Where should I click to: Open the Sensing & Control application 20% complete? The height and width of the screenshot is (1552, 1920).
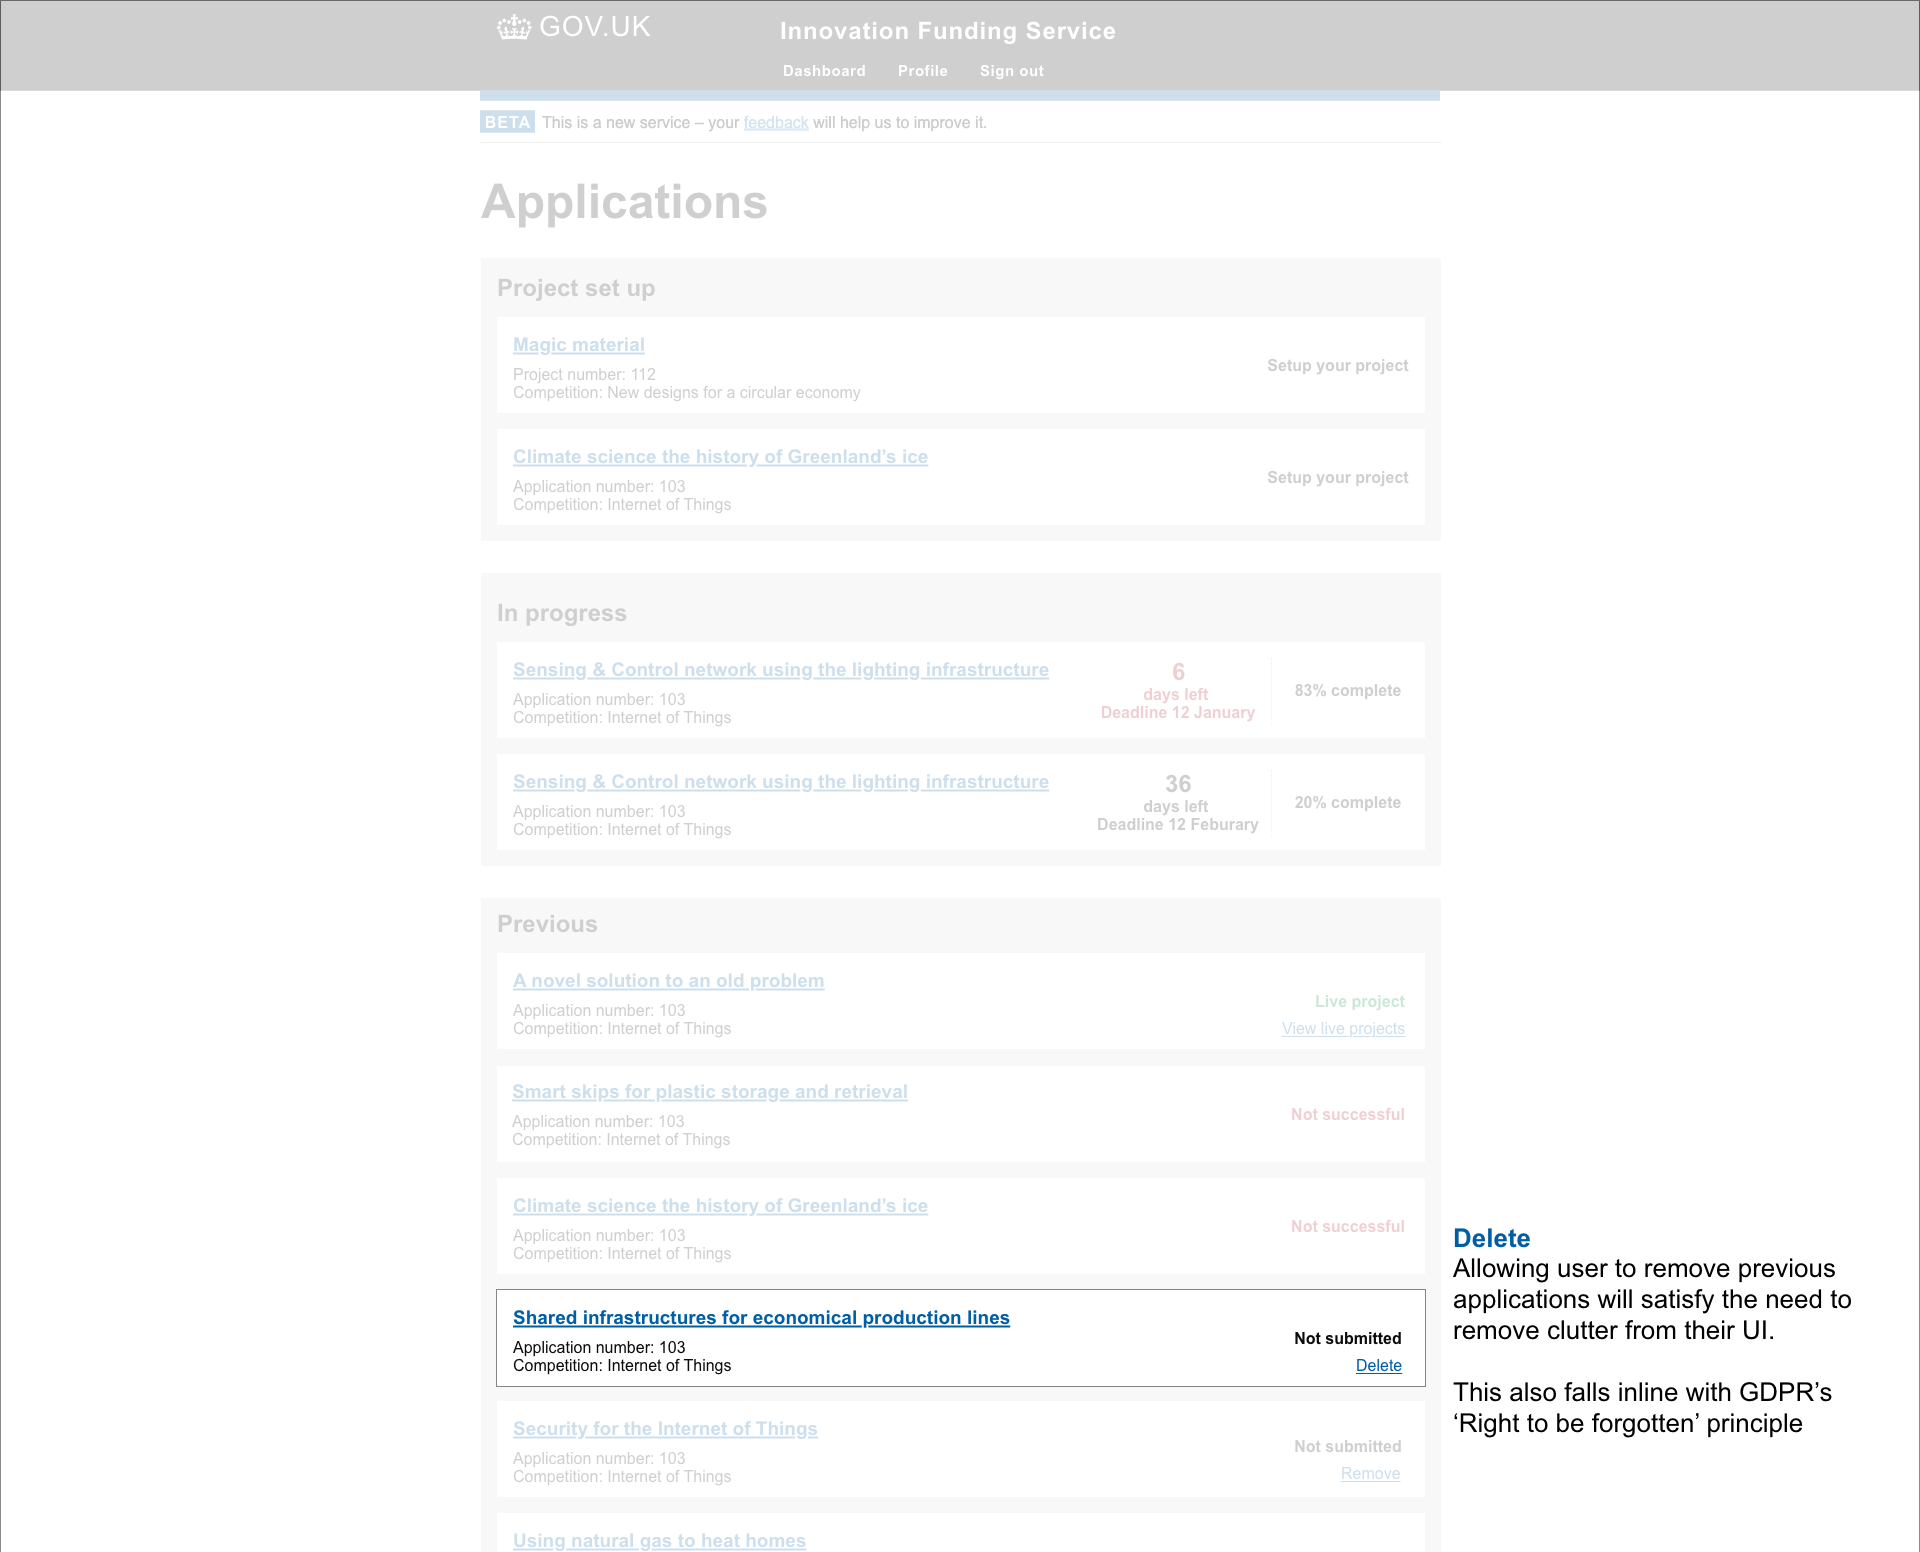point(780,782)
